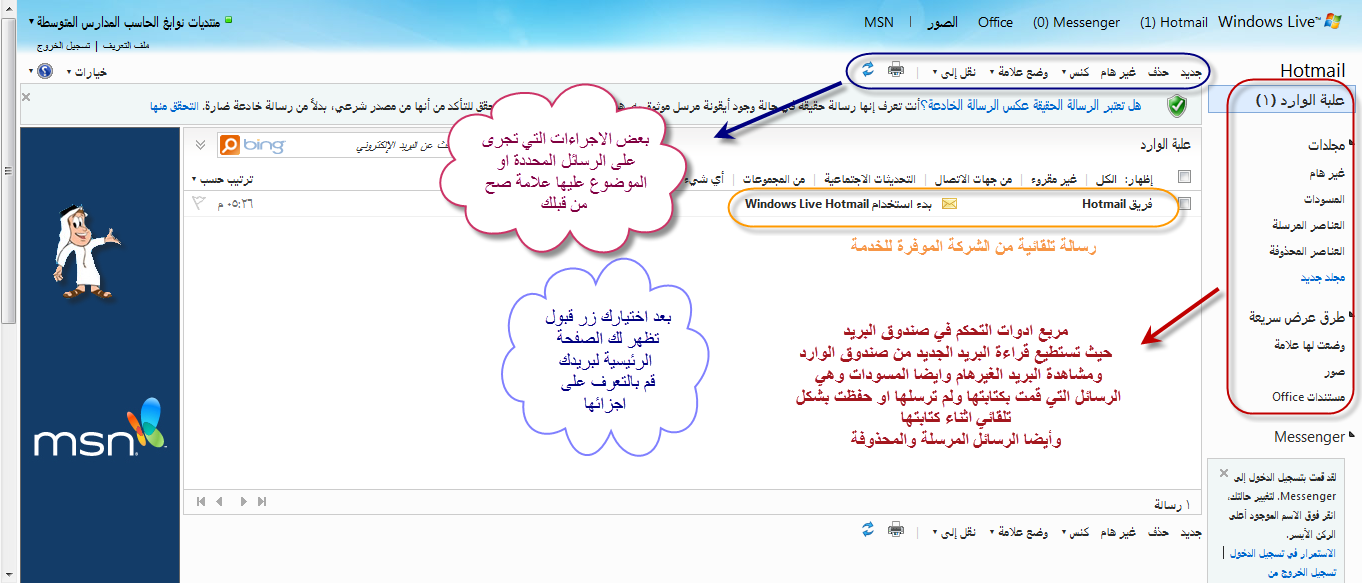Close the info bar with the X button
The image size is (1362, 583).
[x=27, y=97]
